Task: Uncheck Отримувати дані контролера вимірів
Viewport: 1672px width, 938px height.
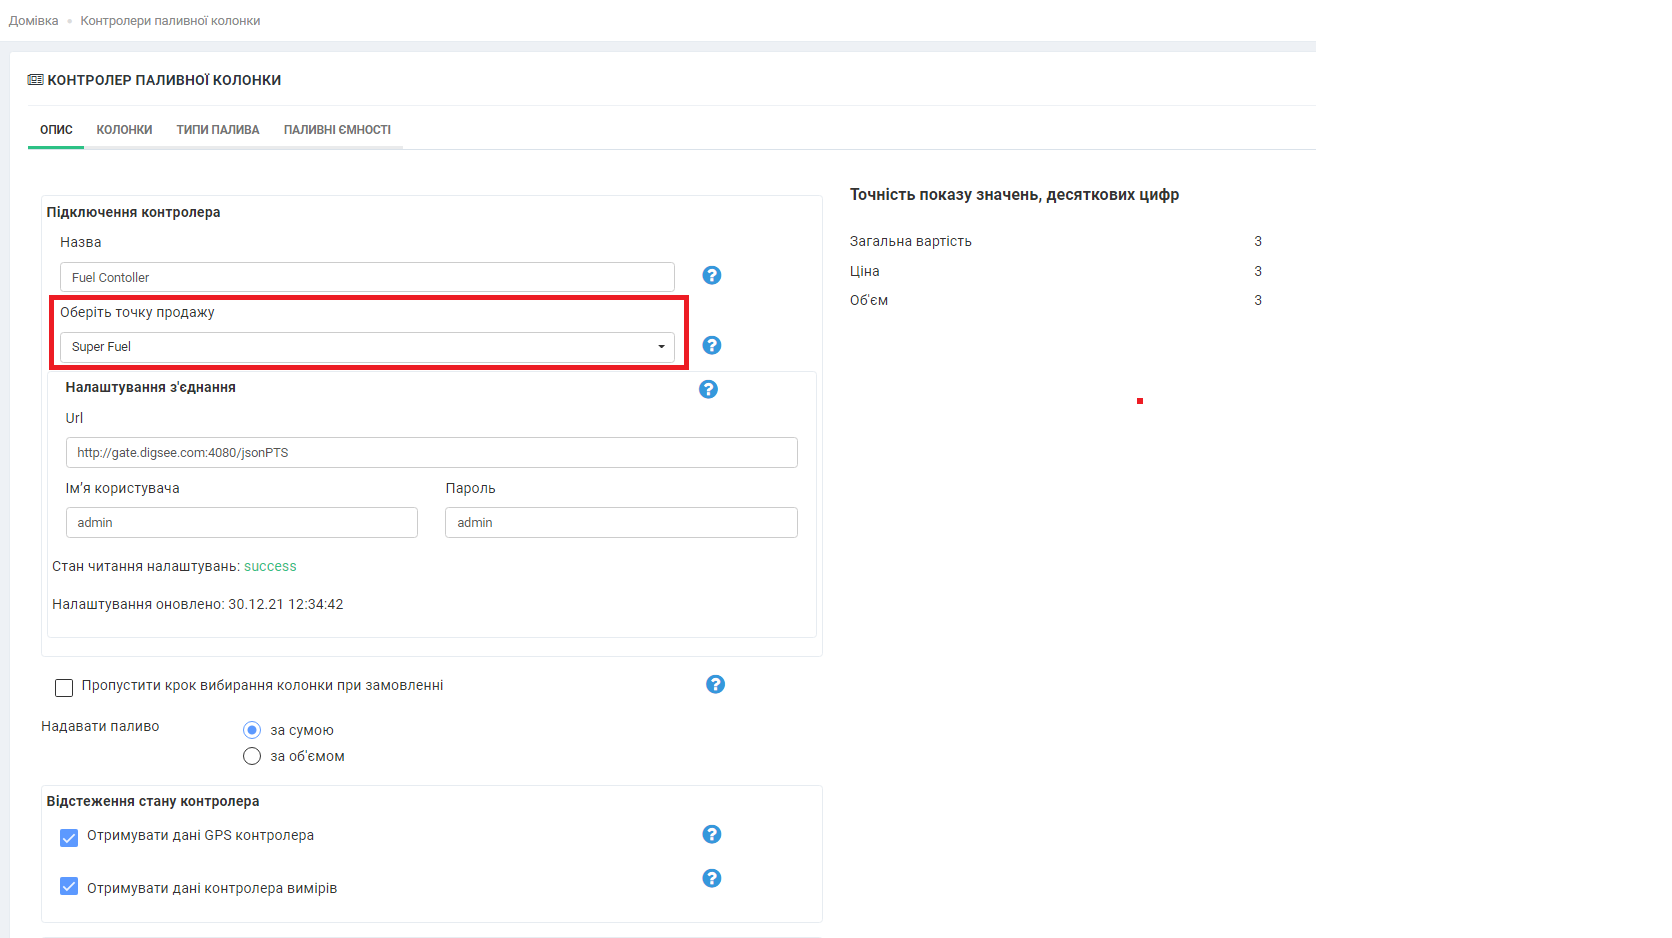Action: click(x=69, y=886)
